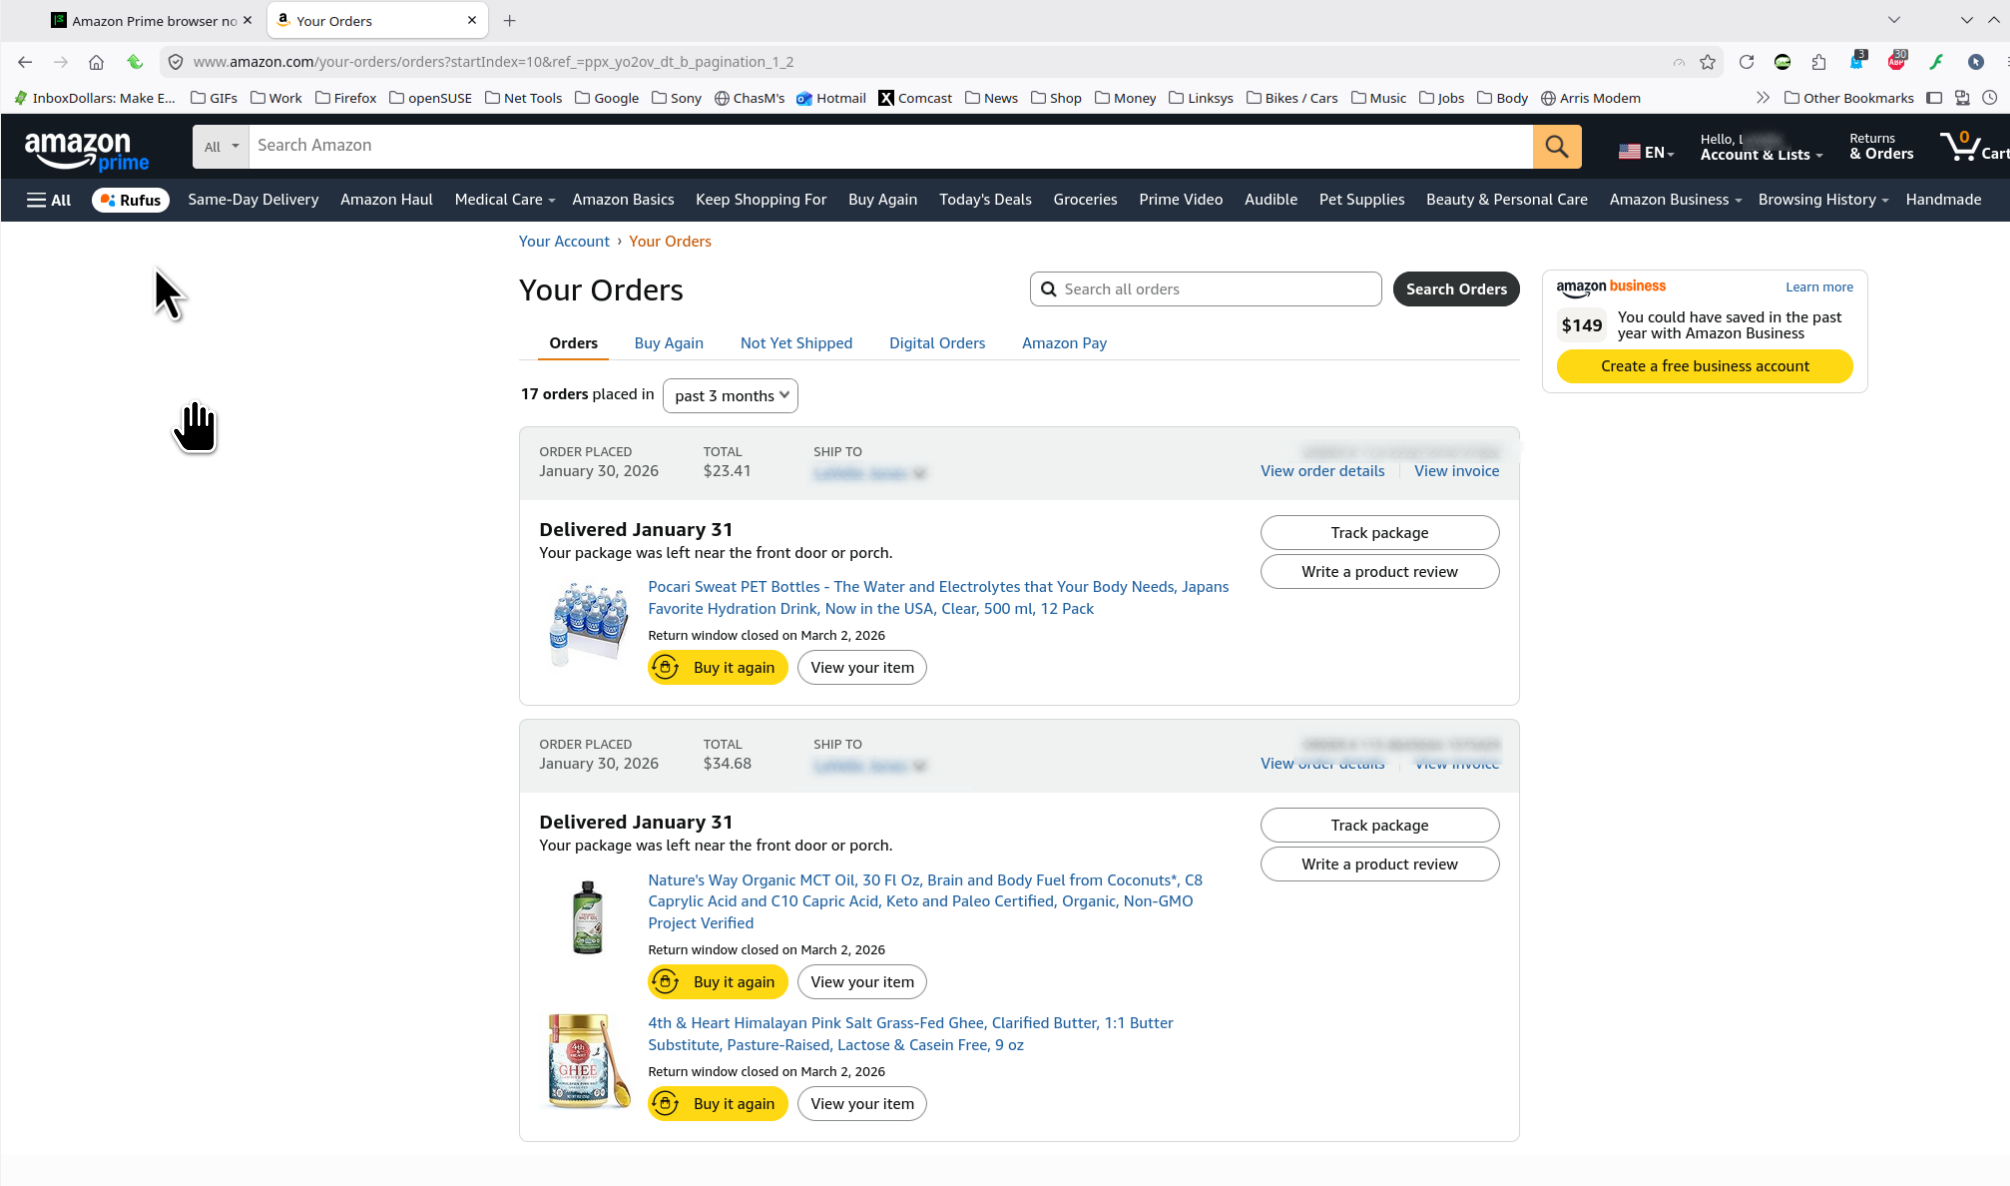2010x1186 pixels.
Task: Create a free business account
Action: (1704, 366)
